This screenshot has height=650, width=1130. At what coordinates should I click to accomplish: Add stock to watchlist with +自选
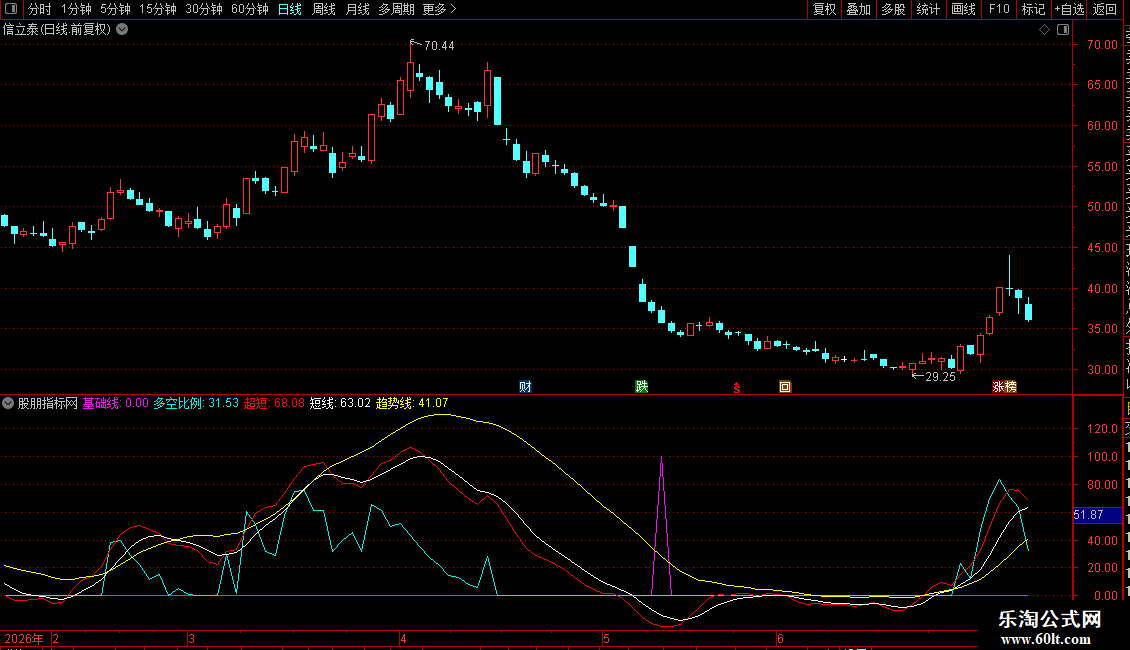tap(1069, 9)
